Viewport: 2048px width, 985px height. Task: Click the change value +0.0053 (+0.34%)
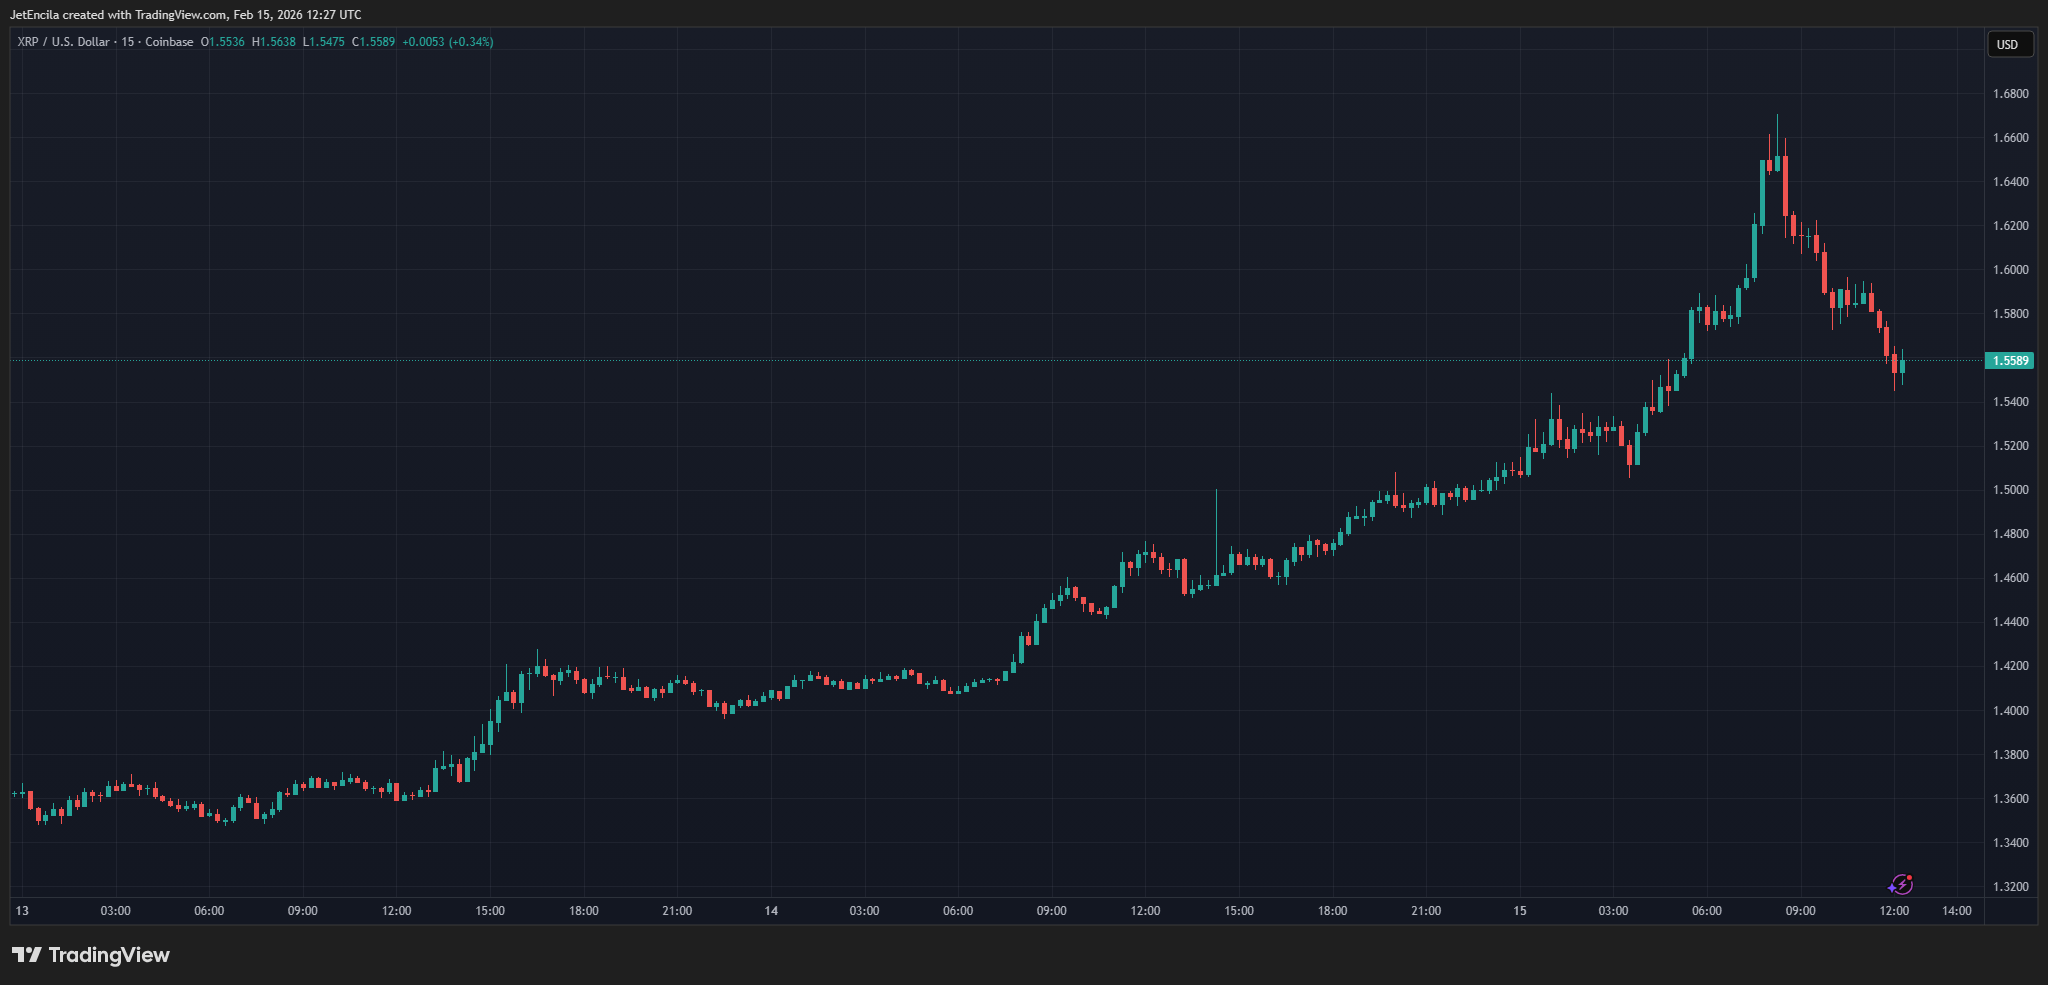coord(448,42)
